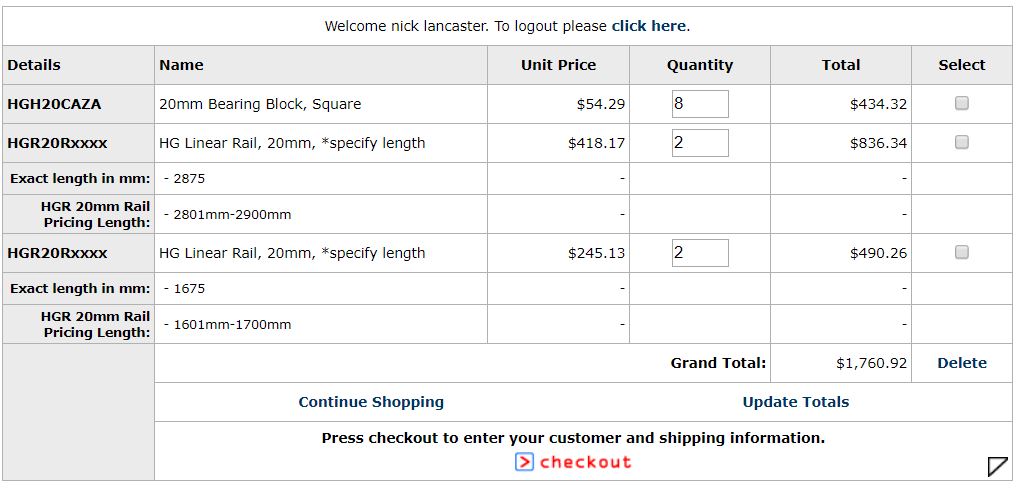
Task: Focus the quantity box for the $418.17 rail
Action: tap(700, 142)
